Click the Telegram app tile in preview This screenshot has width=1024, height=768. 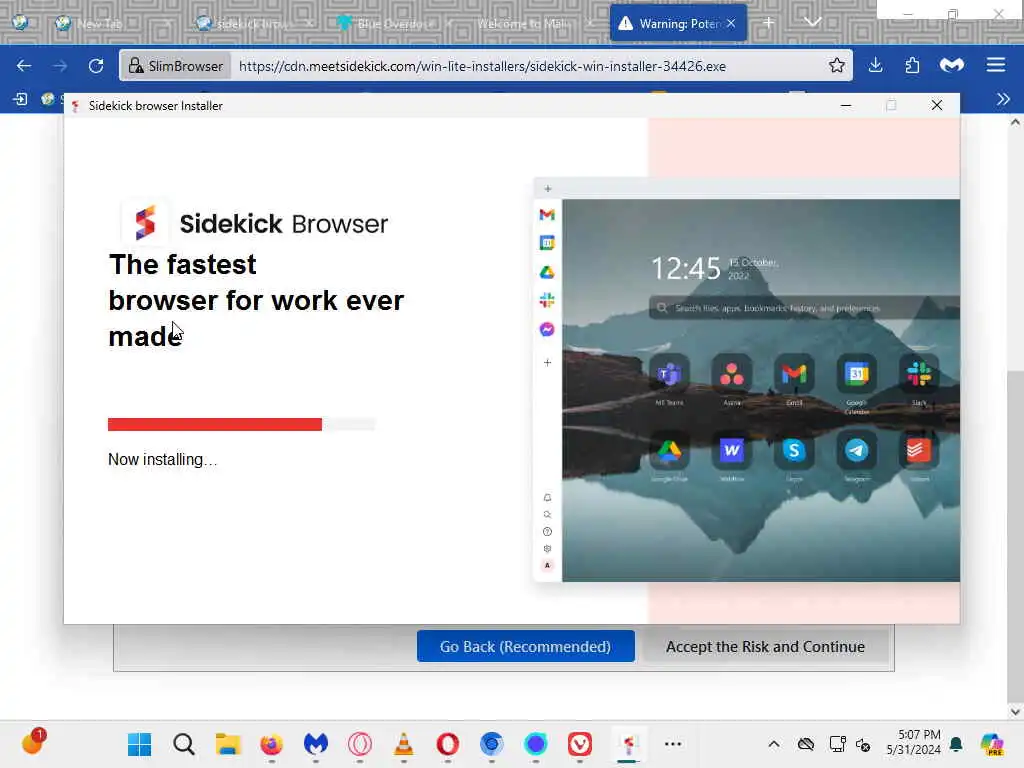pos(856,451)
